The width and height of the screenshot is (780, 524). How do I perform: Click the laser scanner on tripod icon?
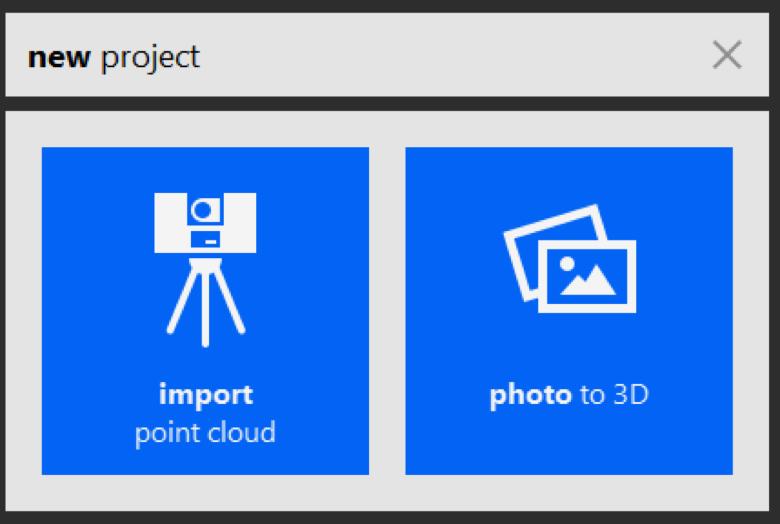[205, 269]
